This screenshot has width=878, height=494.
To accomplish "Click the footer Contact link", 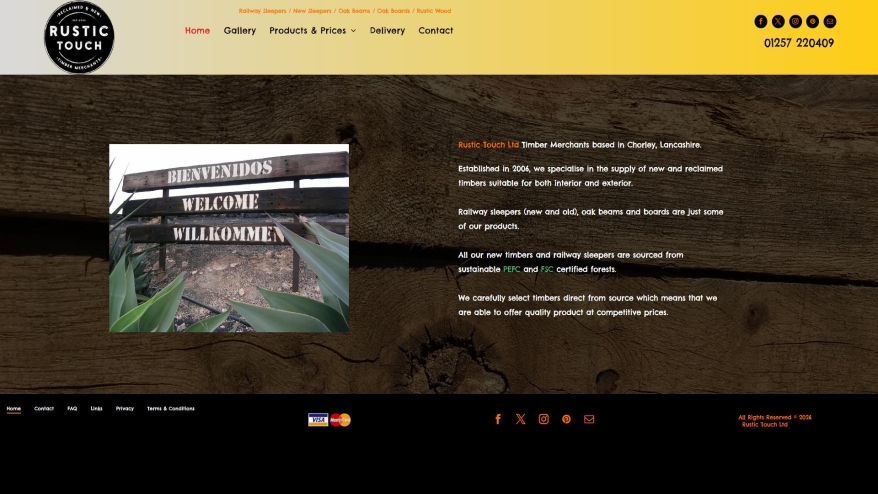I will pos(44,408).
